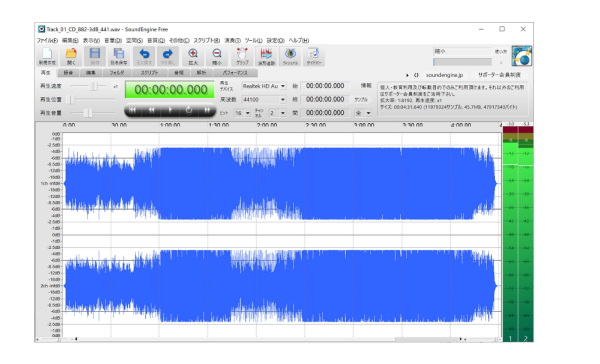The height and width of the screenshot is (364, 600).
Task: Open a file with the folder icon
Action: 71,56
